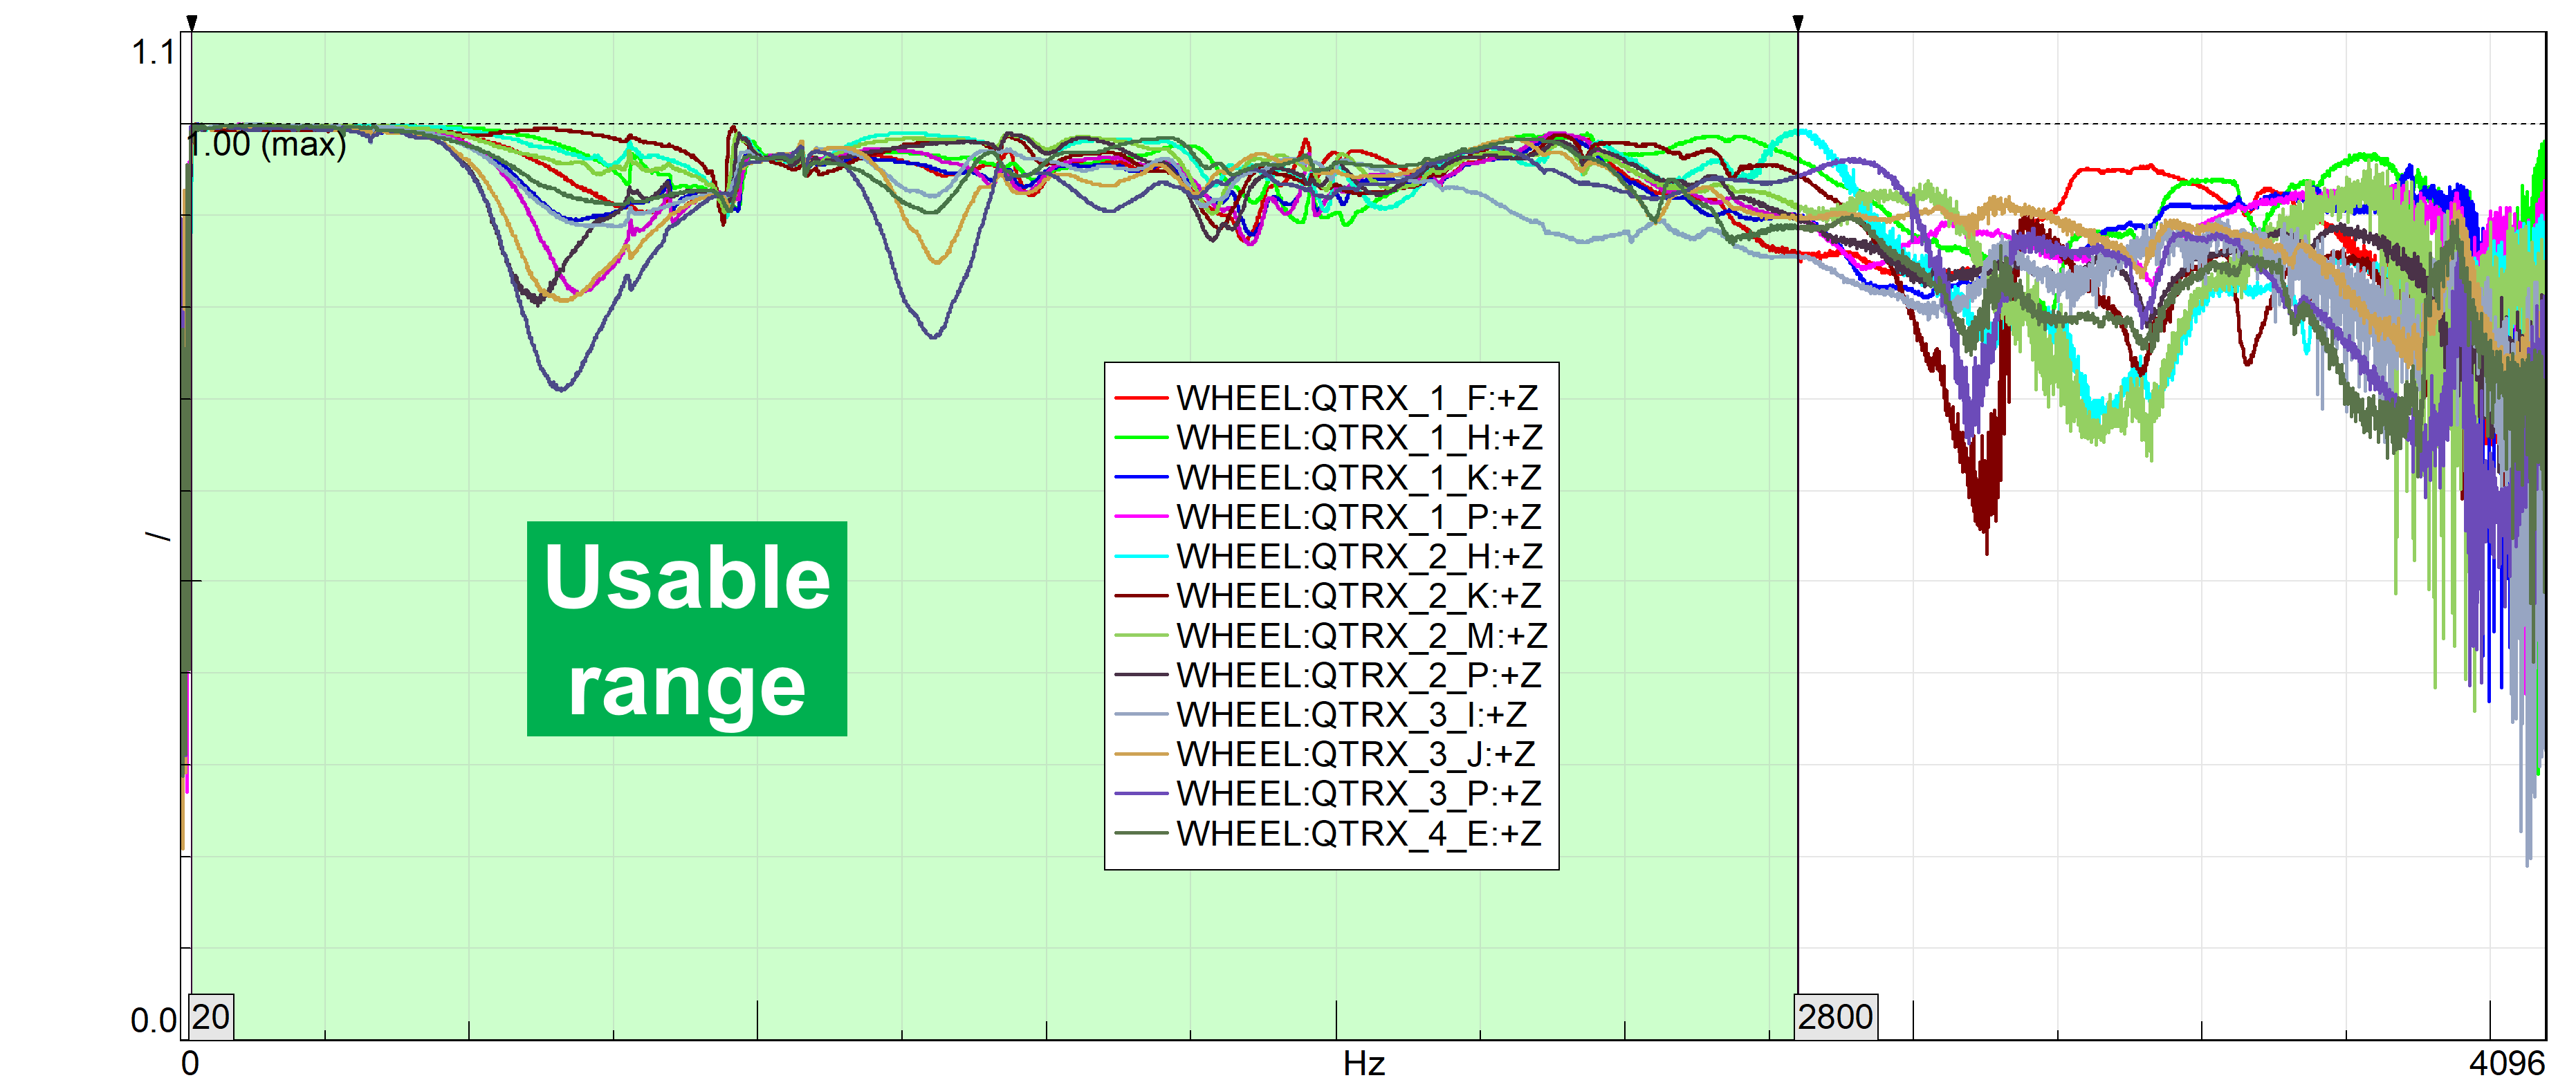Image resolution: width=2576 pixels, height=1089 pixels.
Task: Click the 4096 X-axis maximum value
Action: tap(2506, 1064)
